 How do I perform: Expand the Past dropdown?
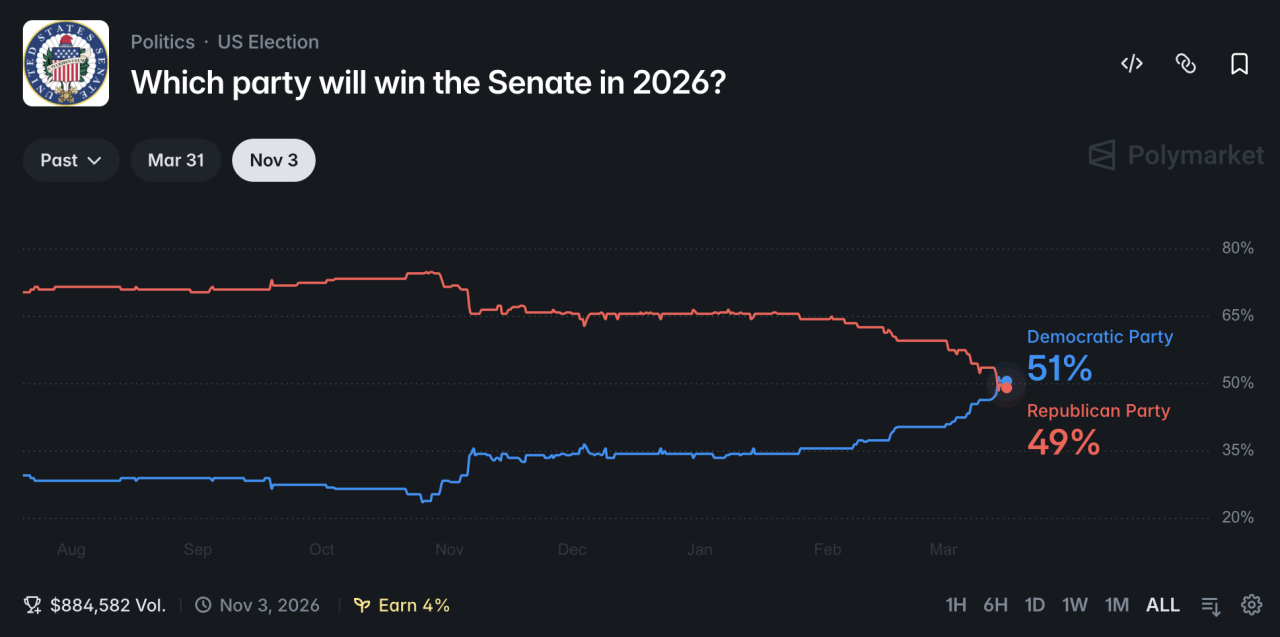coord(71,160)
